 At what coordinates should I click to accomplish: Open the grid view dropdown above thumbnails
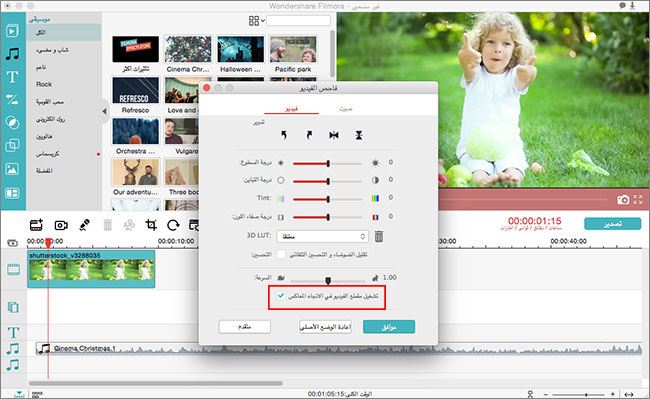pyautogui.click(x=257, y=21)
